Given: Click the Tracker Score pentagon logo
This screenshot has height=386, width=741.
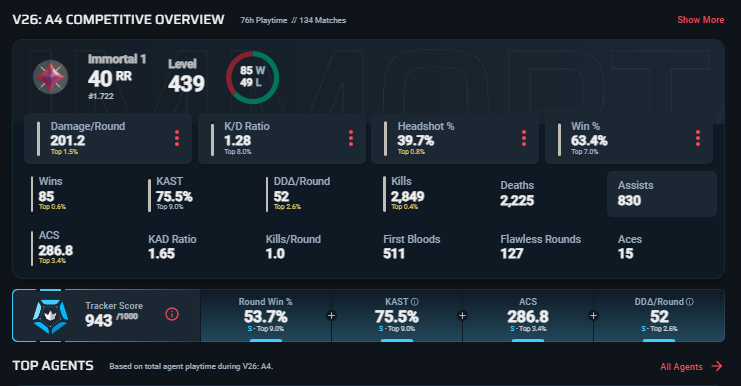Looking at the screenshot, I should (x=50, y=317).
